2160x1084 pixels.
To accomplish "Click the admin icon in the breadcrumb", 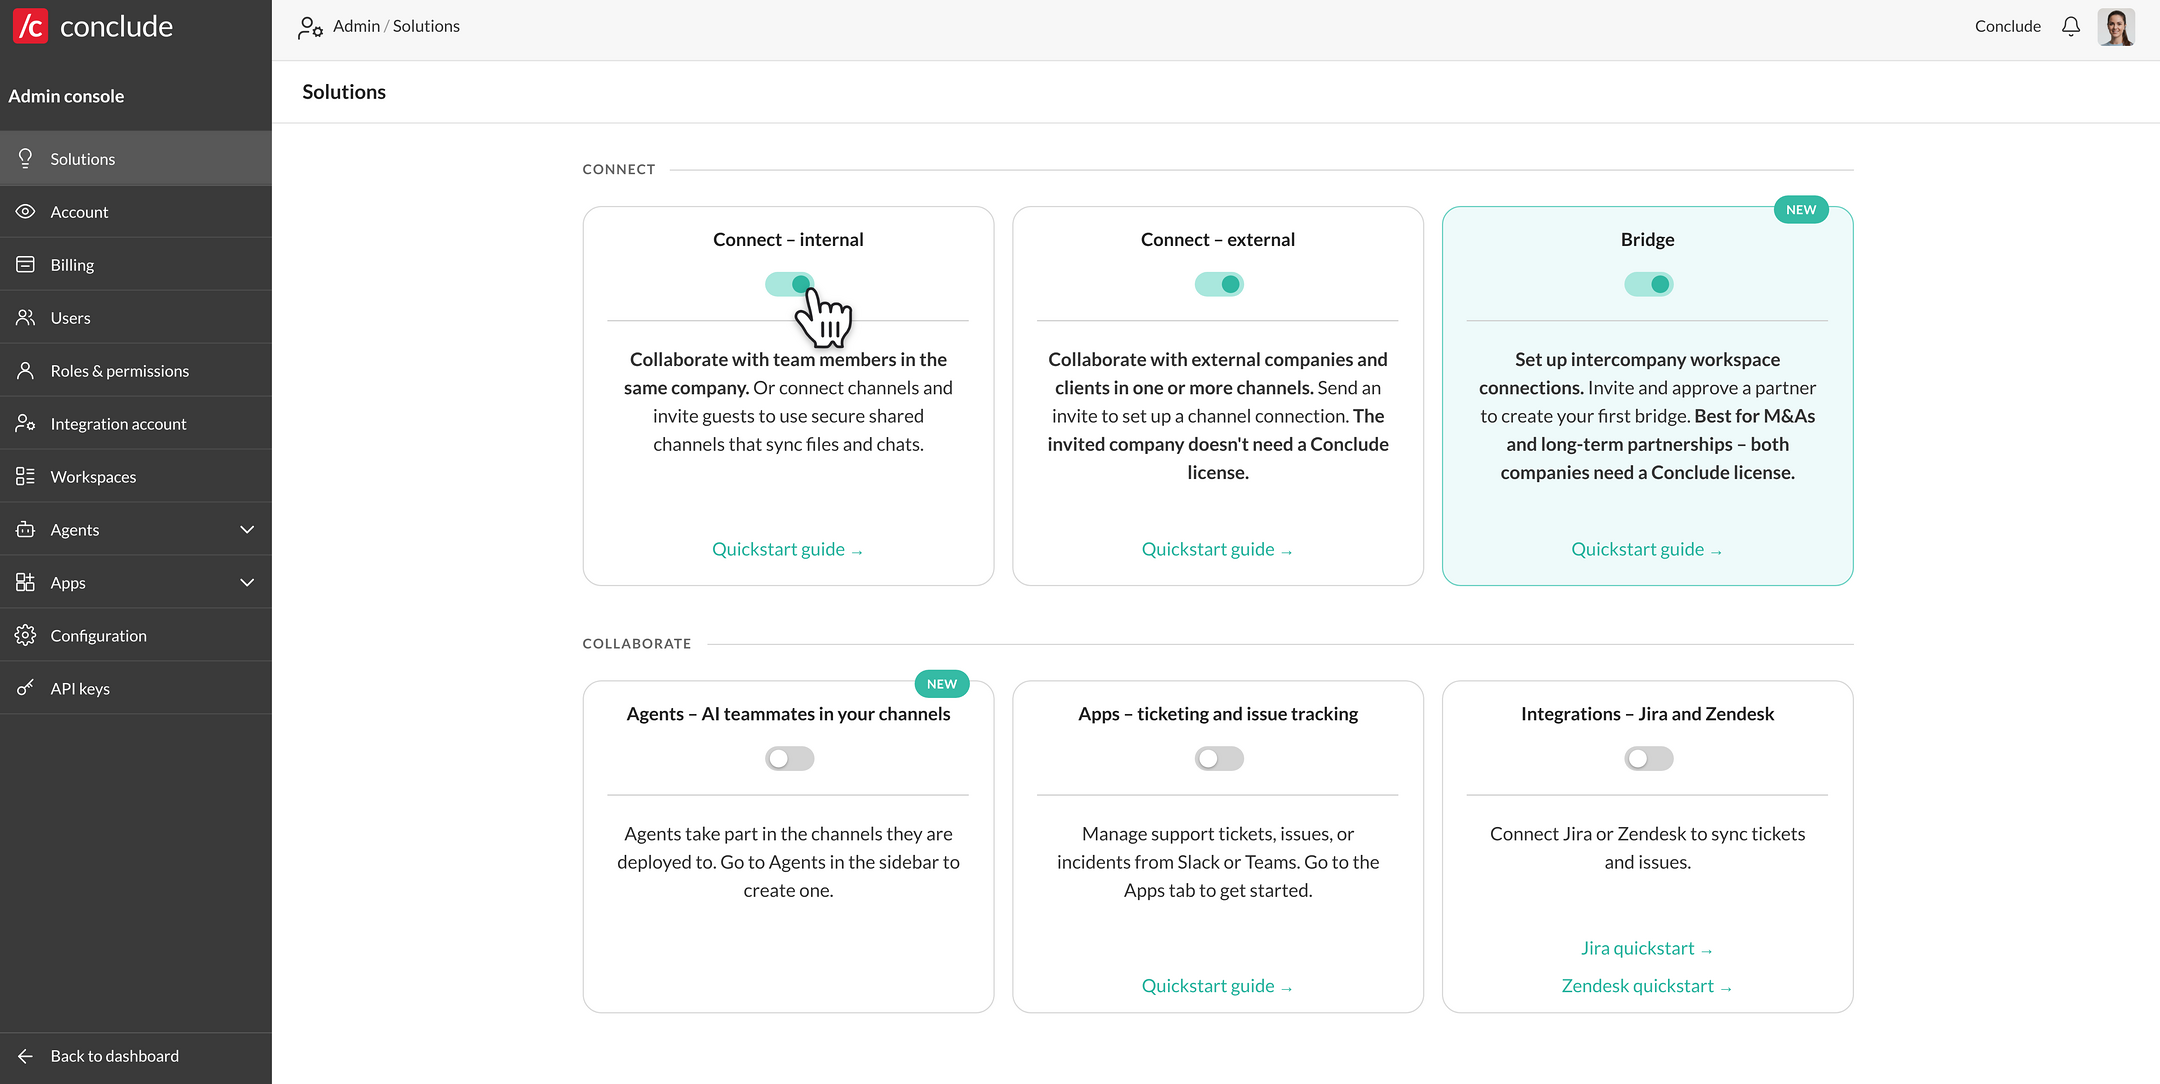I will pyautogui.click(x=310, y=27).
